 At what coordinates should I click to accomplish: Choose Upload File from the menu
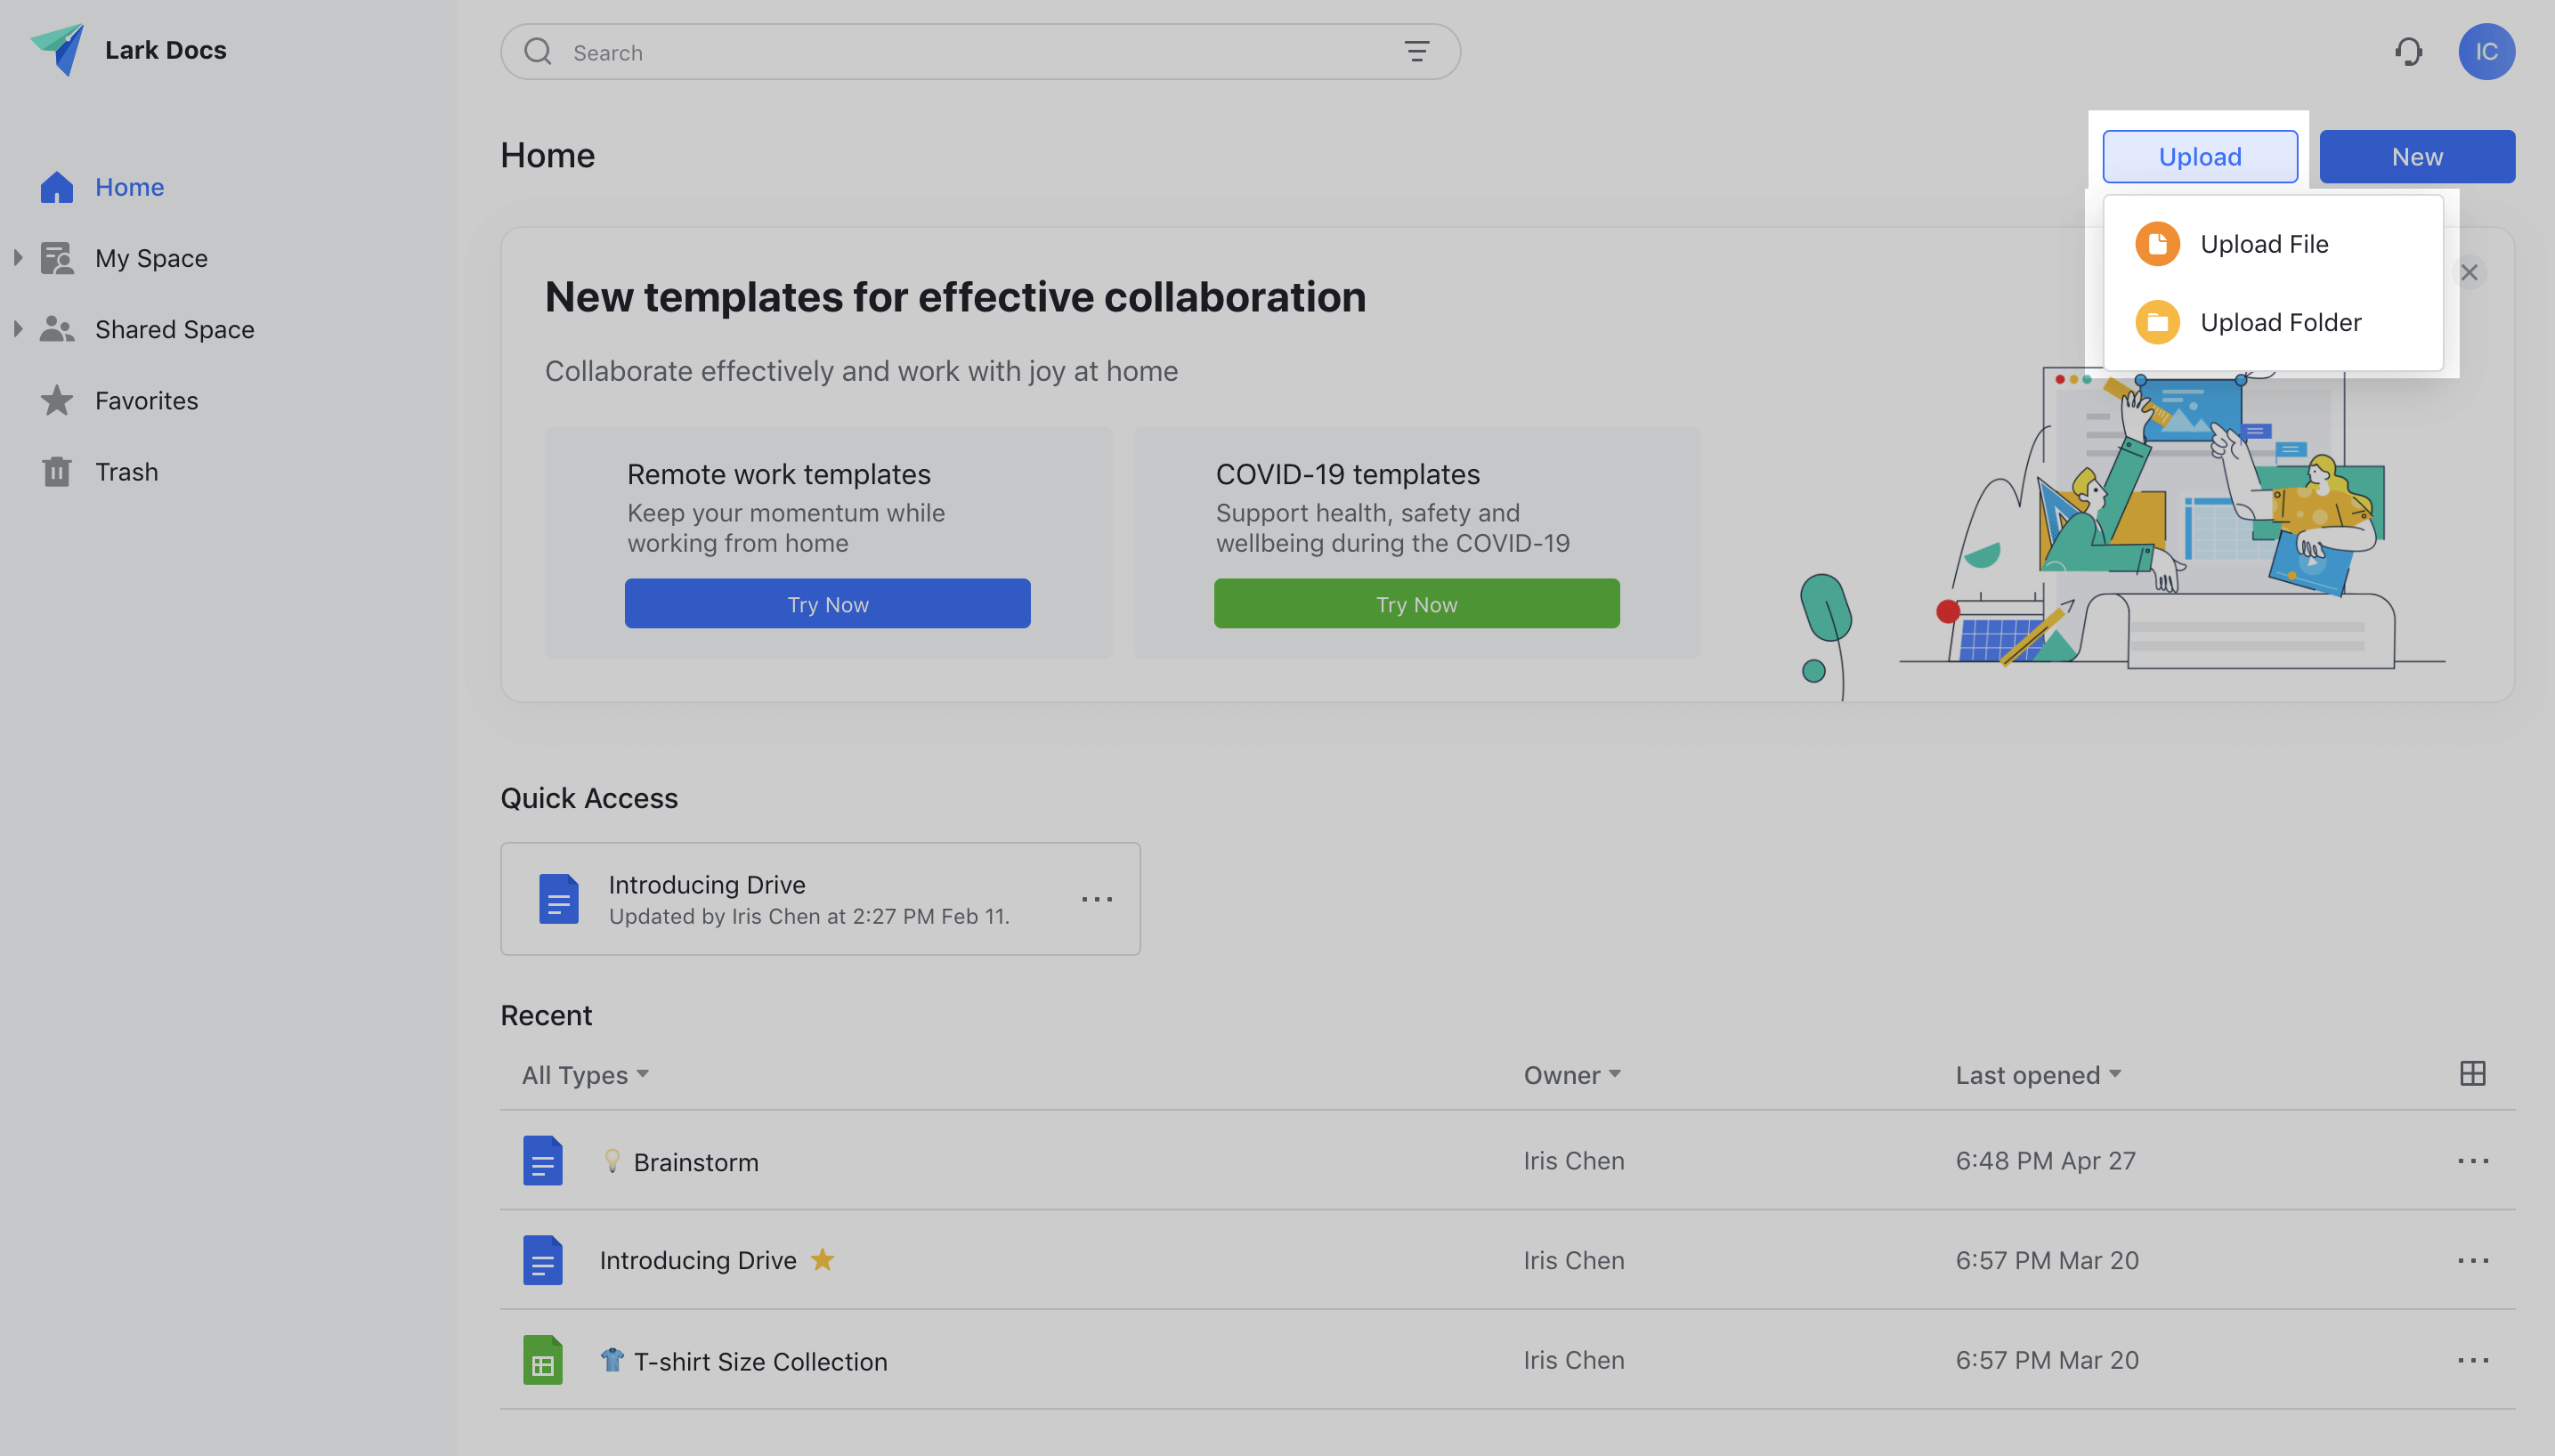pyautogui.click(x=2264, y=244)
